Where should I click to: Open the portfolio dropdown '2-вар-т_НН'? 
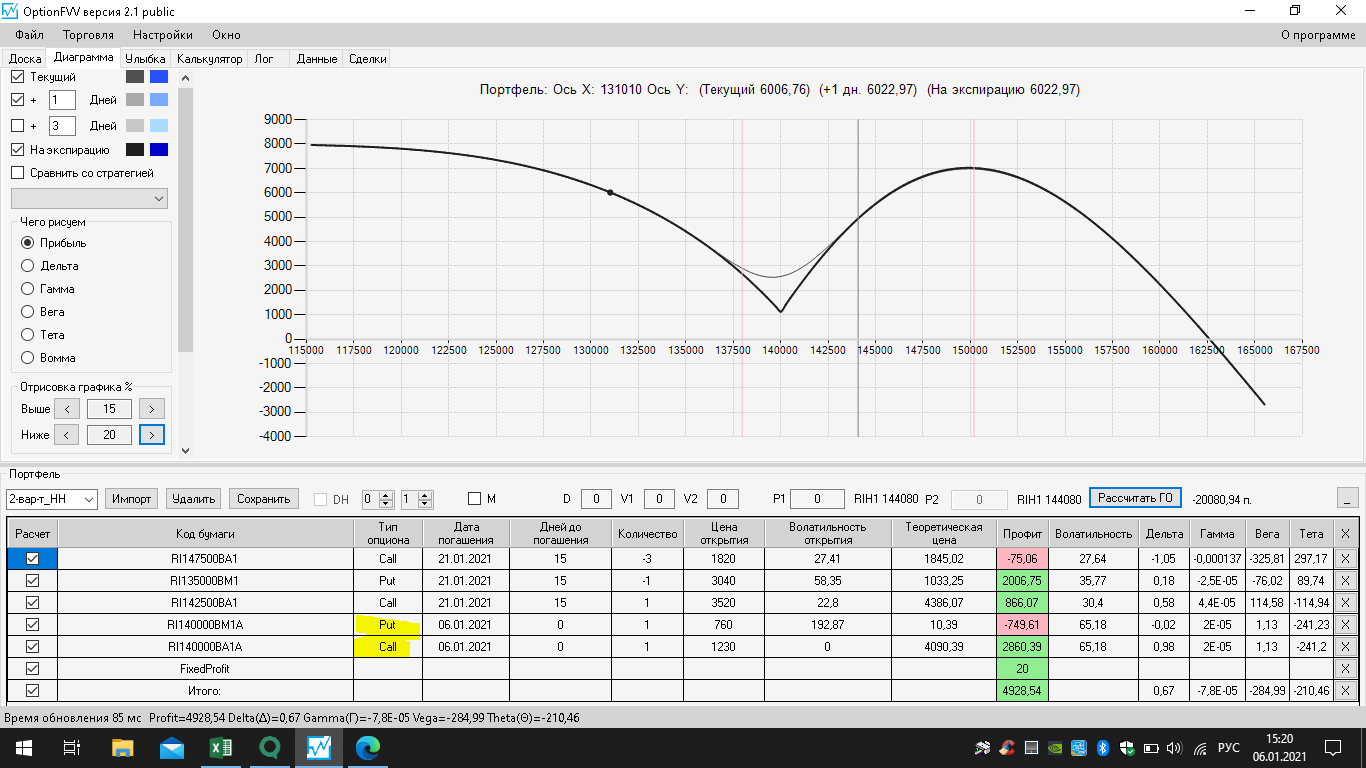[x=51, y=499]
